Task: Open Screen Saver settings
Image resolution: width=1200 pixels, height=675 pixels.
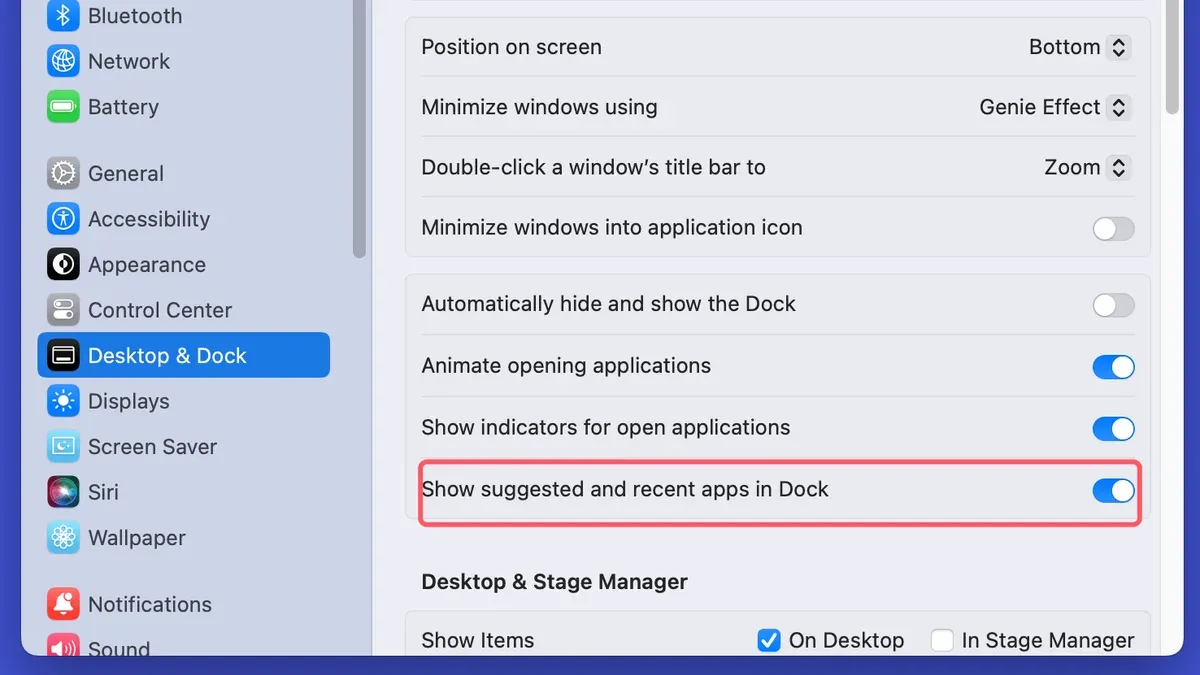Action: 184,447
